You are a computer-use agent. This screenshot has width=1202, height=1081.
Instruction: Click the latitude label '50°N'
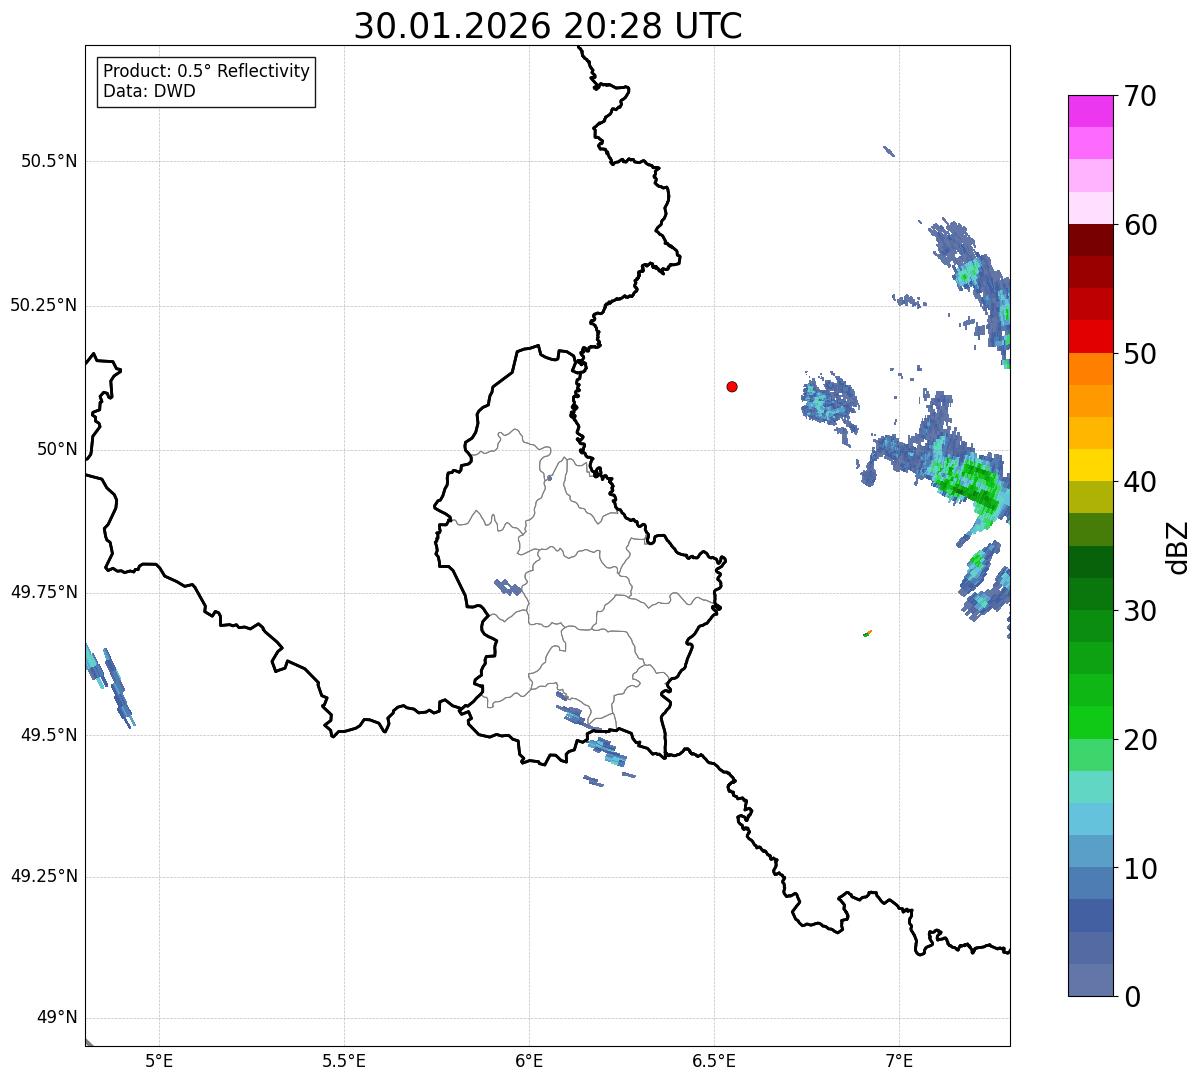coord(57,449)
